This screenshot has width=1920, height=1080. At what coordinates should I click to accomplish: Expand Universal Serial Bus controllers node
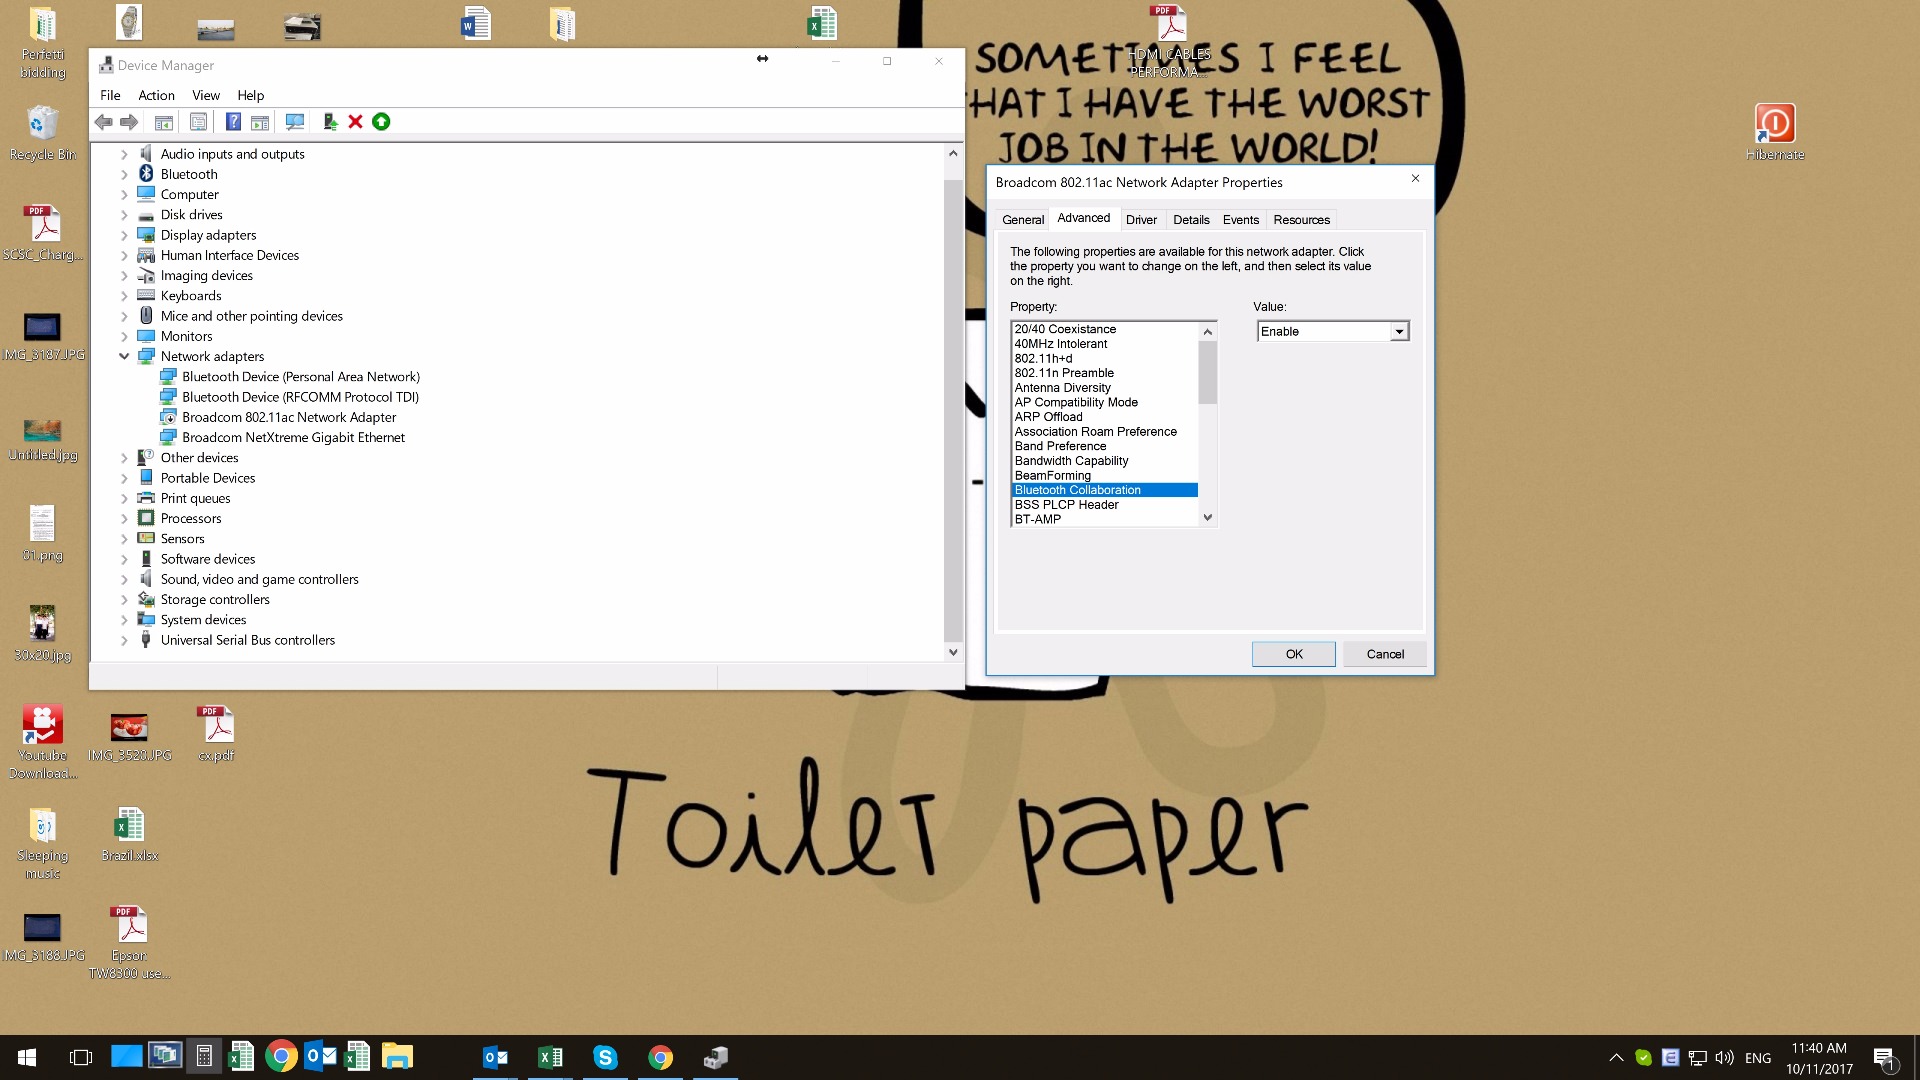[124, 640]
